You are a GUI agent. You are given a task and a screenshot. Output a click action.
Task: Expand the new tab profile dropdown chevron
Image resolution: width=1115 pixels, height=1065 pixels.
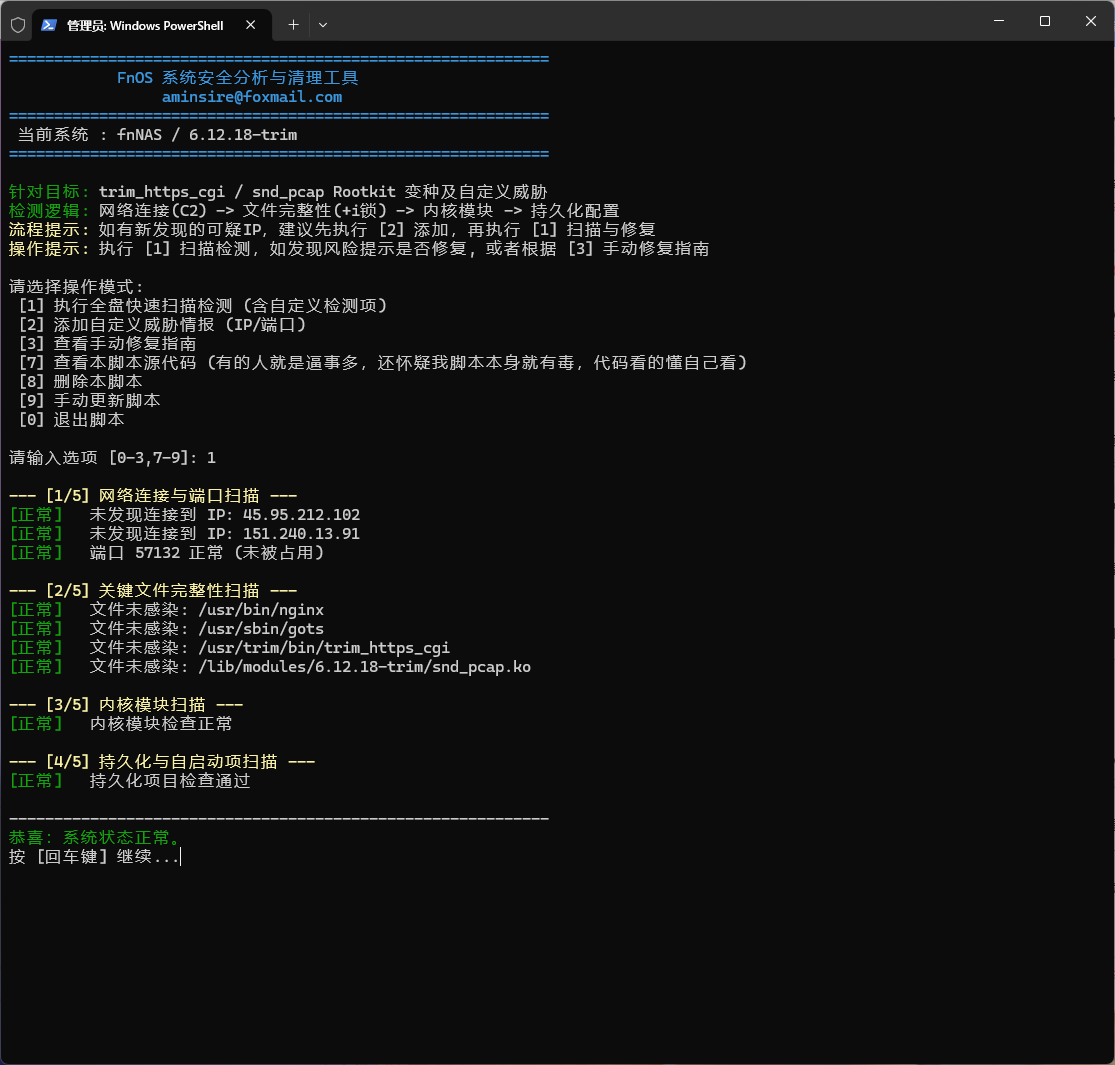pyautogui.click(x=322, y=25)
